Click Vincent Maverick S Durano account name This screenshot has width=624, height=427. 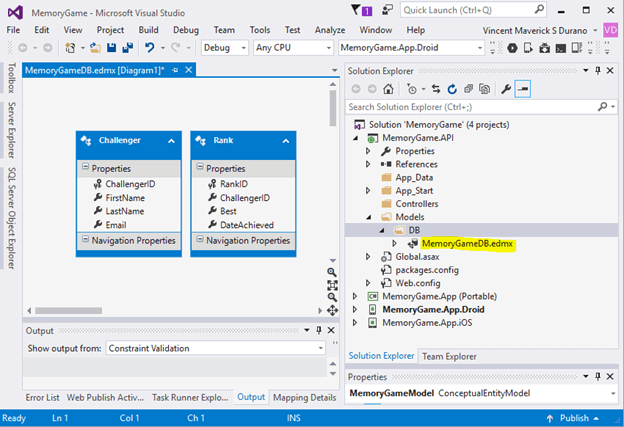click(535, 31)
